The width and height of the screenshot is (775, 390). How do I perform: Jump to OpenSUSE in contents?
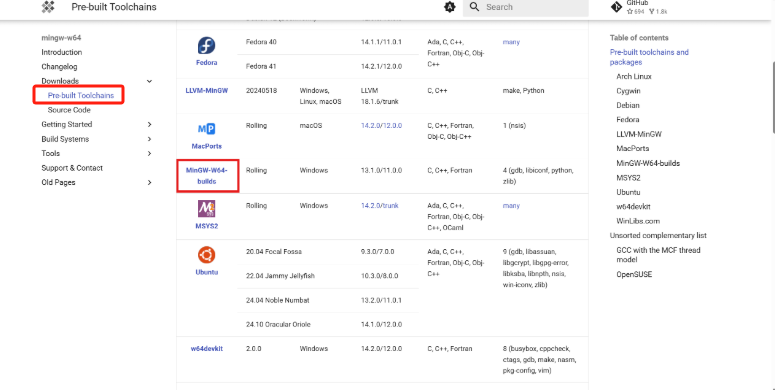coord(634,274)
